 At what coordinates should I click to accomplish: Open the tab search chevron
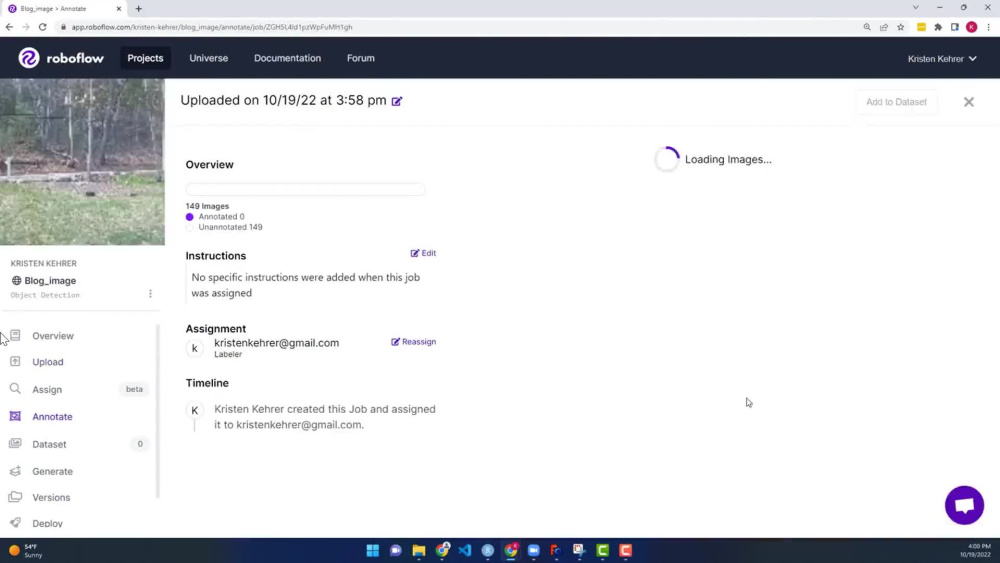click(x=915, y=8)
